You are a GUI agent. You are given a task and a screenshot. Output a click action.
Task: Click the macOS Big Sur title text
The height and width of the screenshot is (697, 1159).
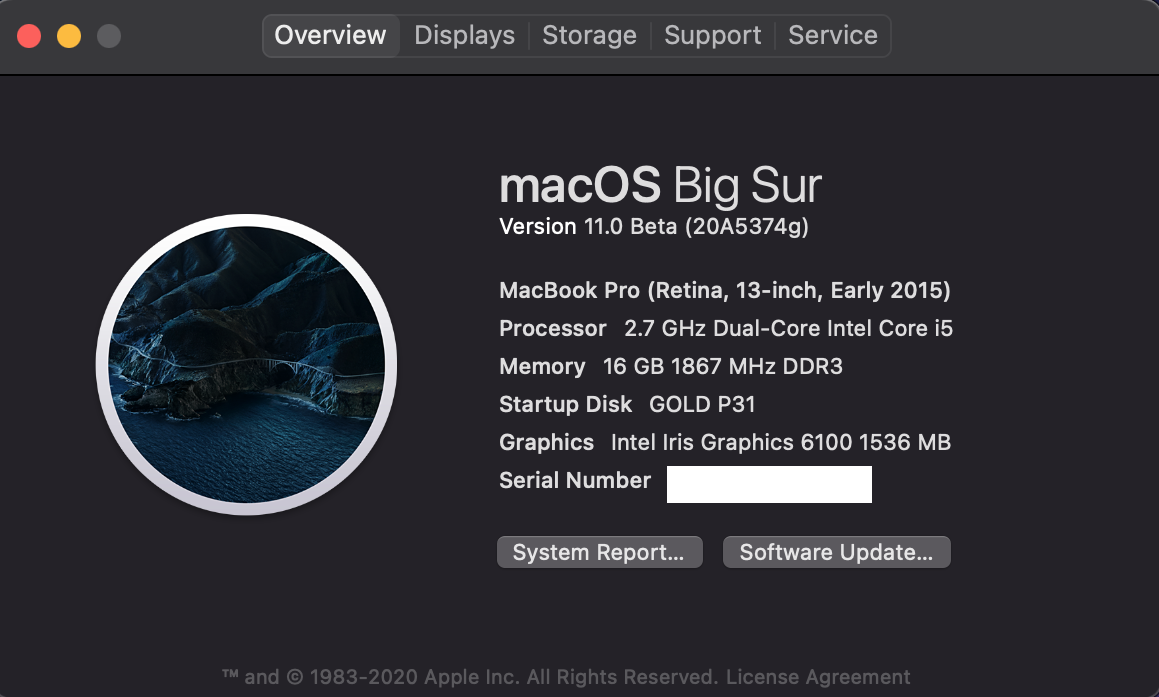pyautogui.click(x=660, y=185)
